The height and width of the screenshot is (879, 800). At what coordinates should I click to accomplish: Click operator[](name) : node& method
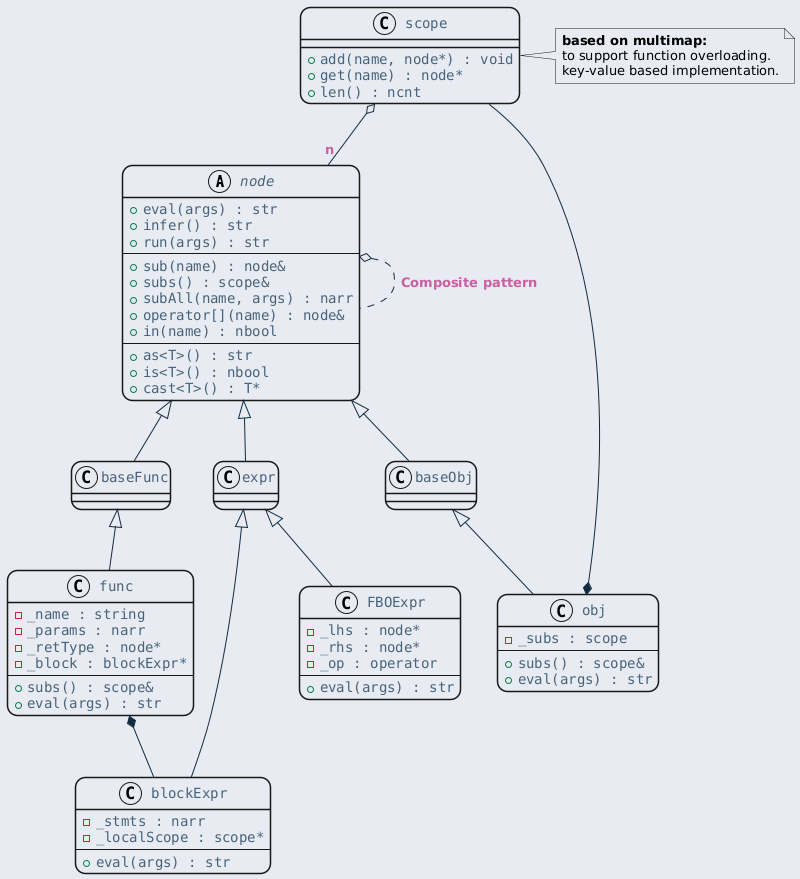click(x=243, y=316)
